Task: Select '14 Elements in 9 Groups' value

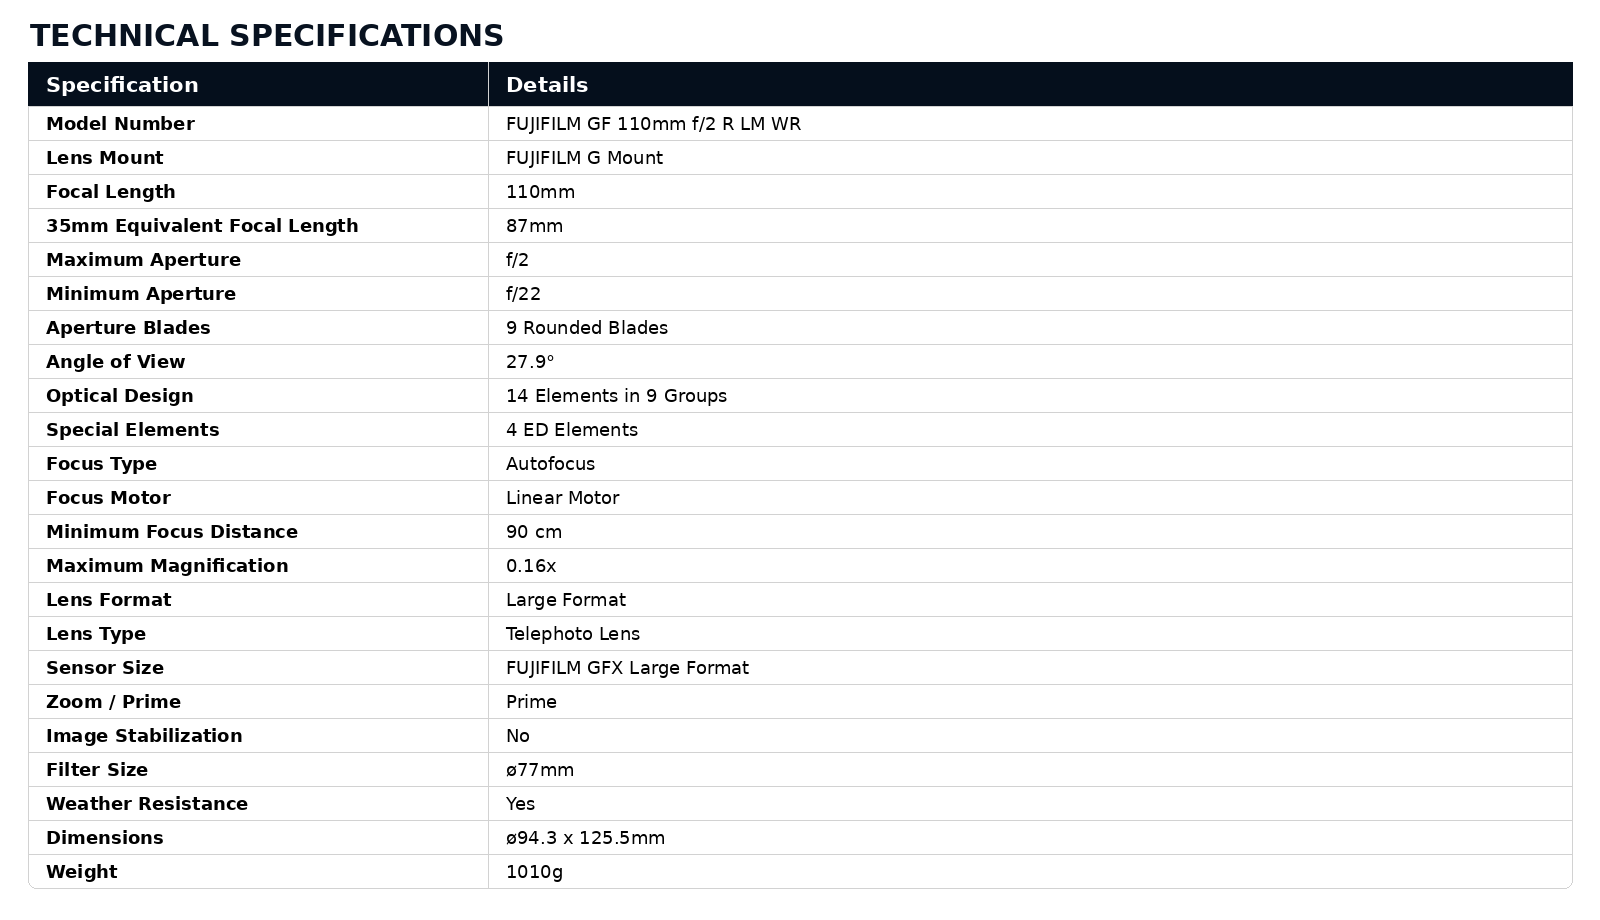Action: tap(616, 396)
